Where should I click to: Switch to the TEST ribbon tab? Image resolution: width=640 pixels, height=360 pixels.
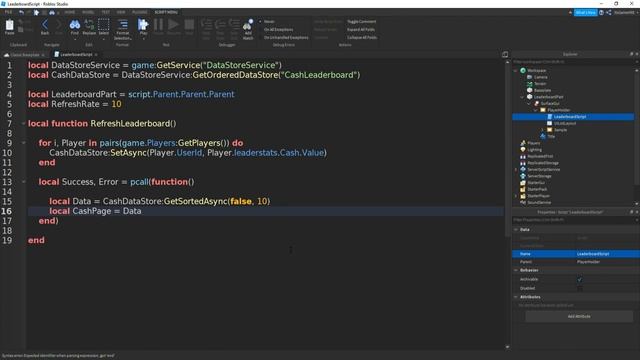point(105,13)
